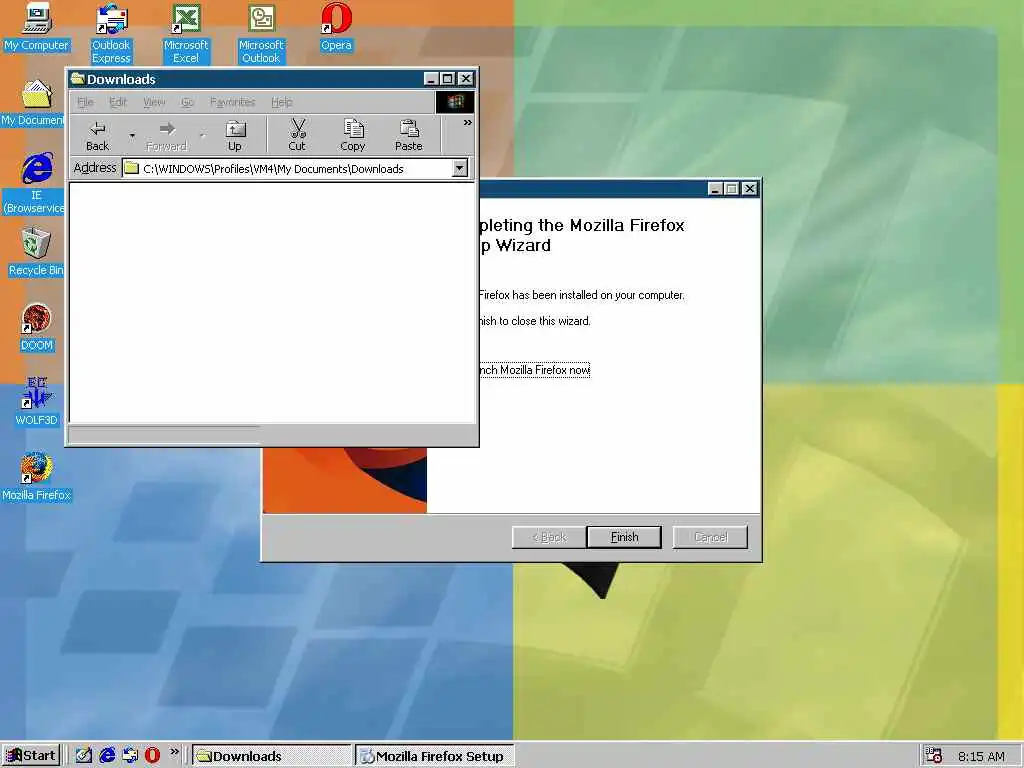1024x768 pixels.
Task: Select the Recycle Bin icon
Action: pos(35,252)
